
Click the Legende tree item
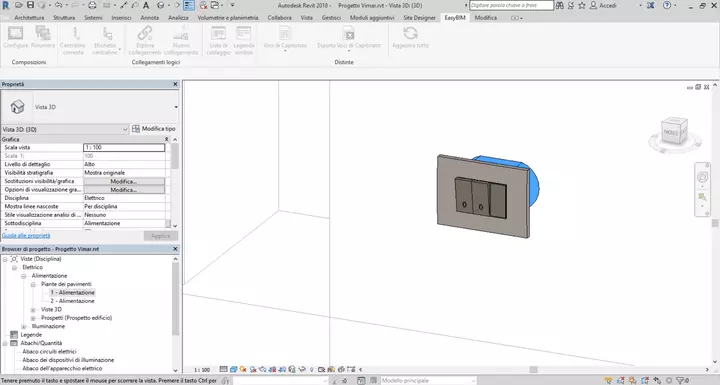[31, 335]
